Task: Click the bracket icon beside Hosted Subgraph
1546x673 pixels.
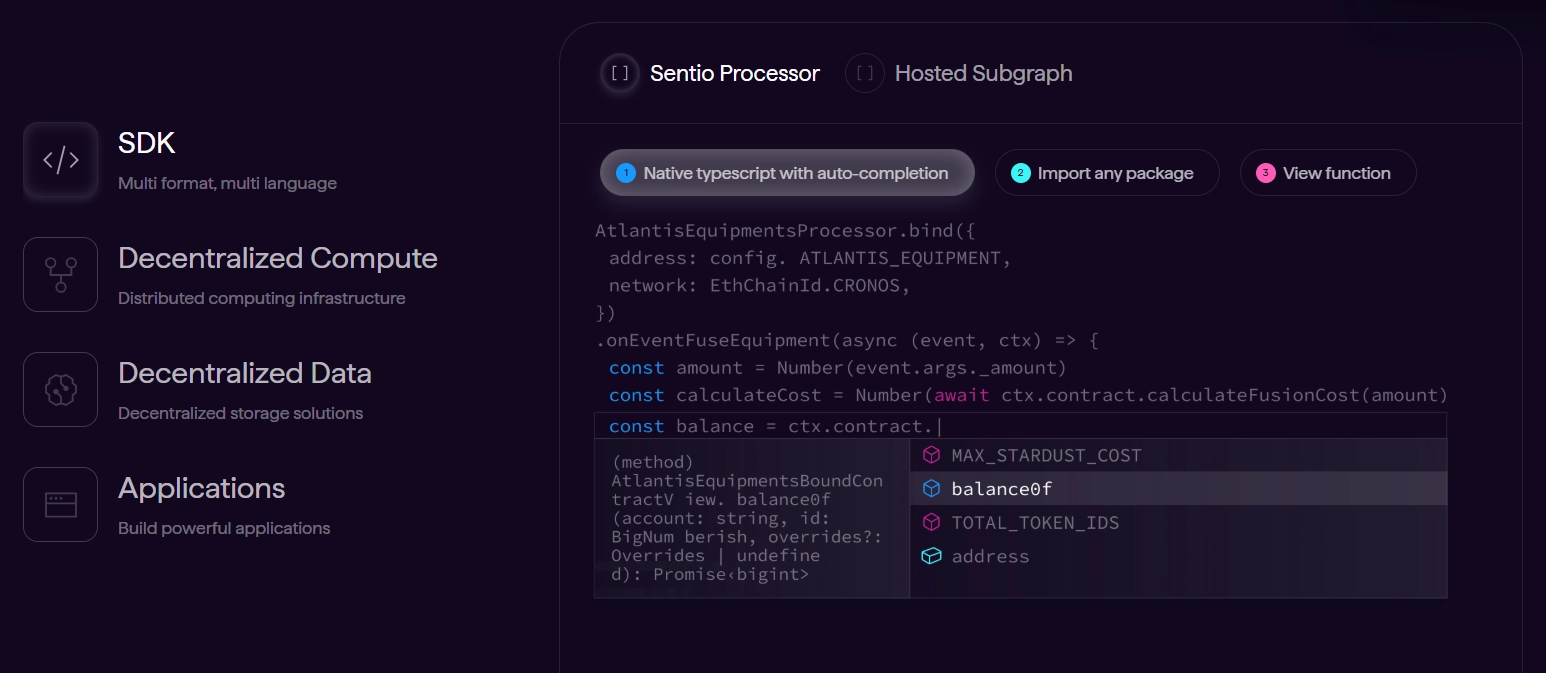Action: pos(865,73)
